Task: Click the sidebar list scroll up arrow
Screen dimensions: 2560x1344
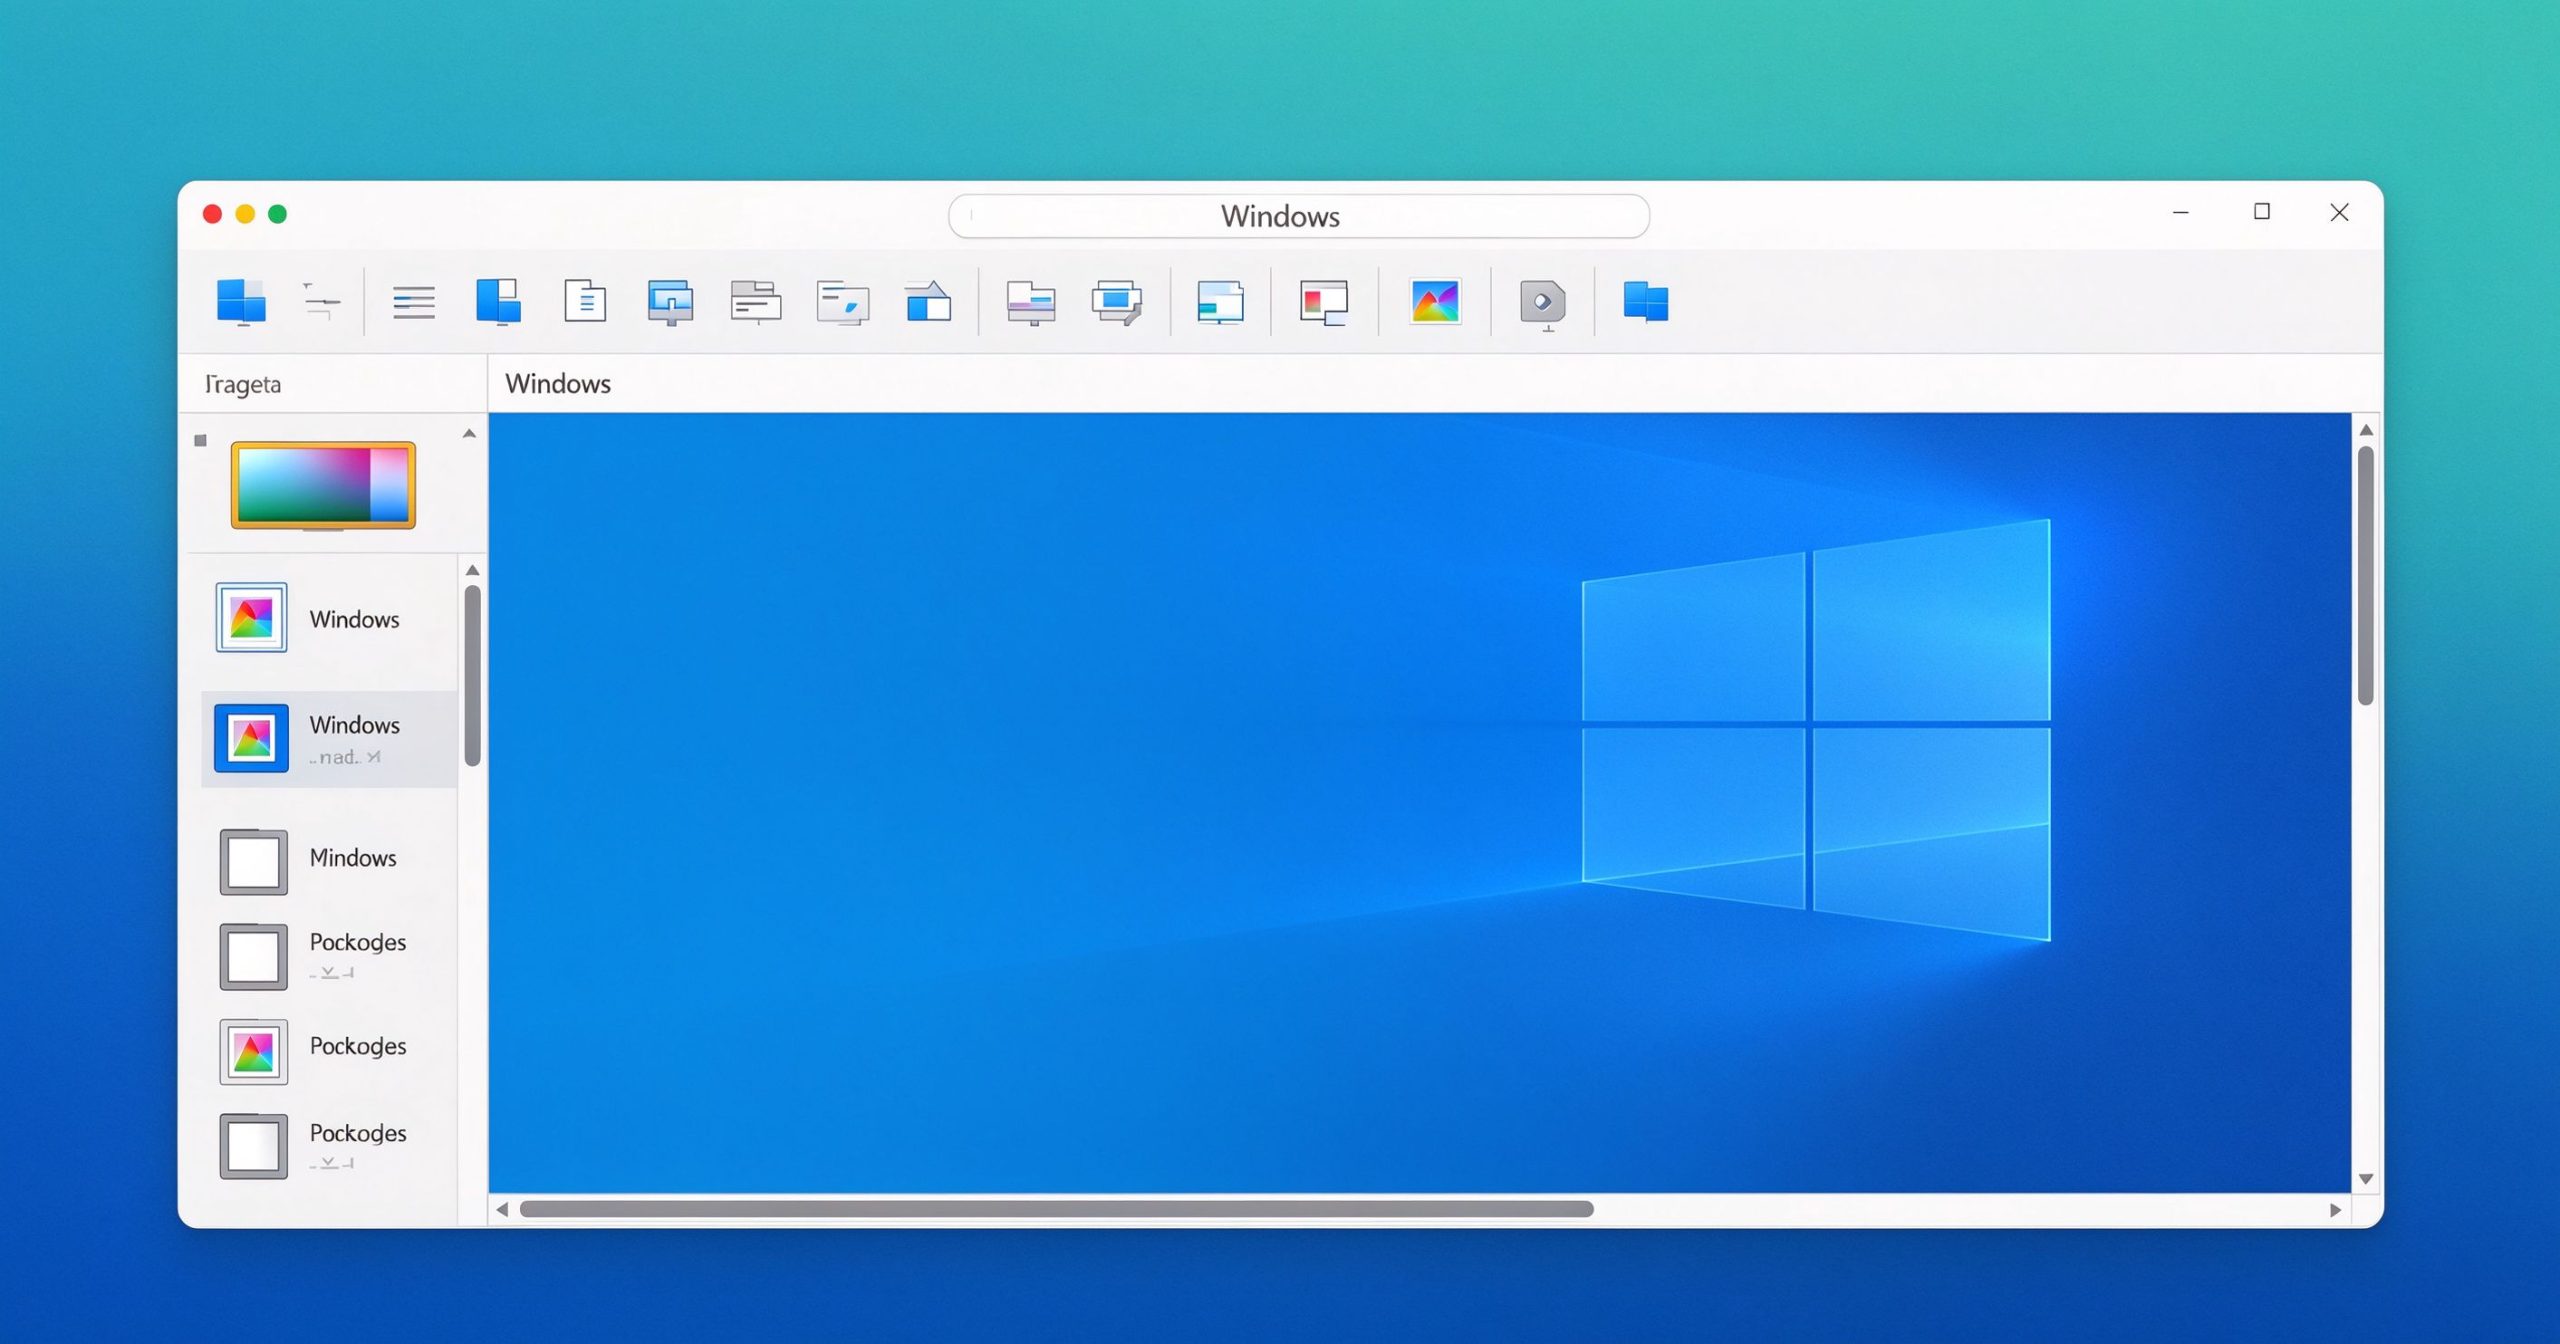Action: click(x=473, y=570)
